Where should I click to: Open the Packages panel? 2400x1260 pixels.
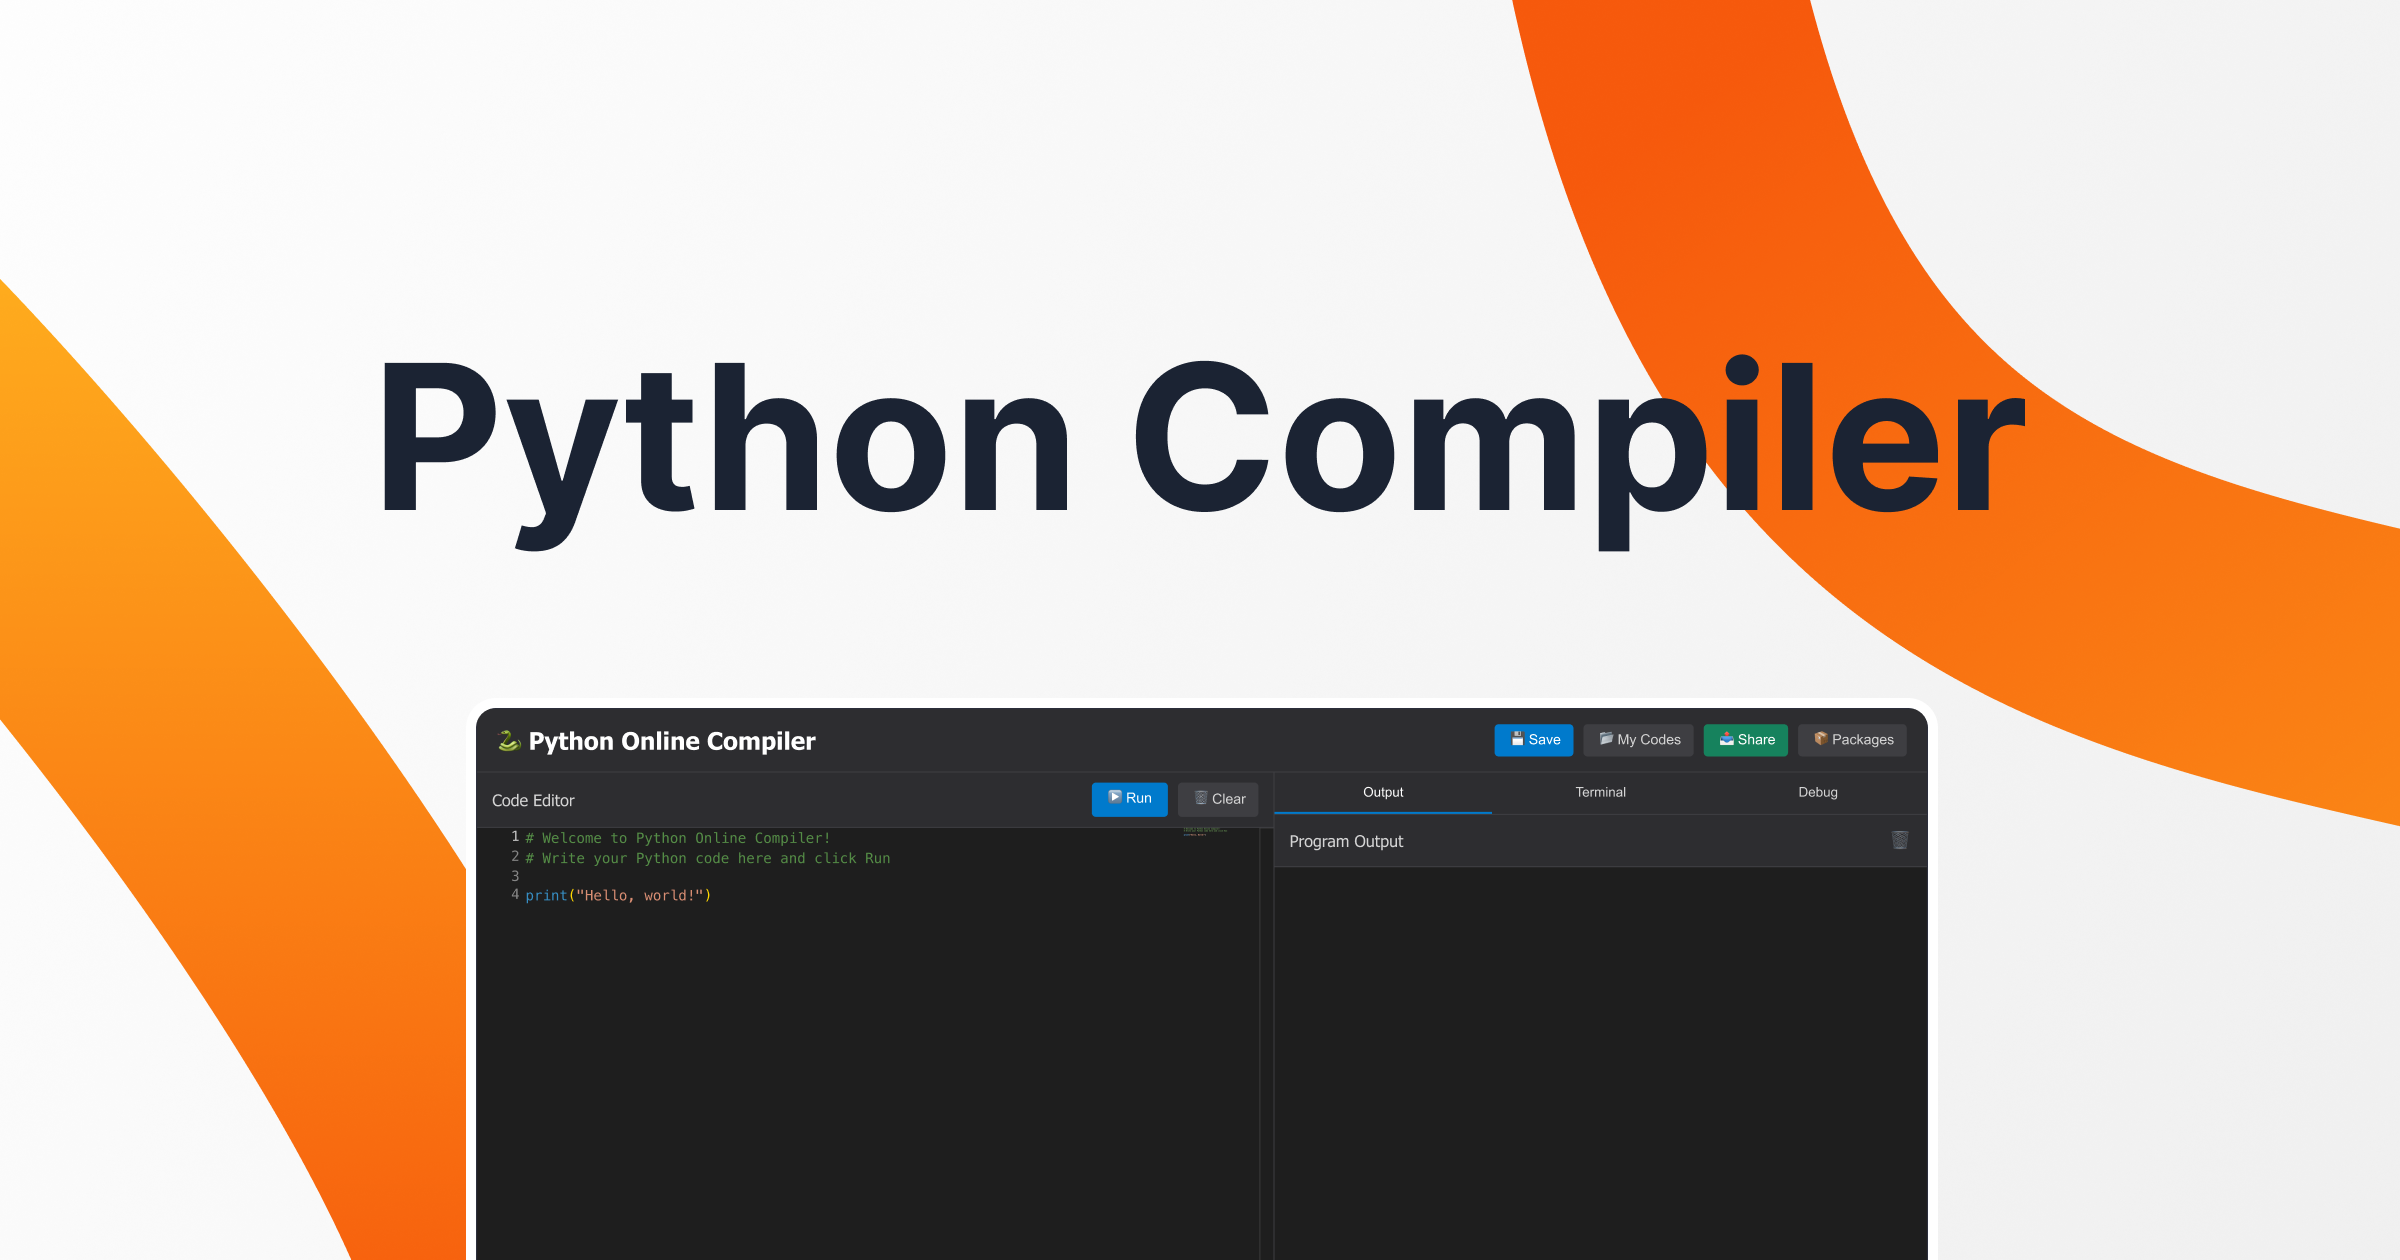click(1852, 740)
